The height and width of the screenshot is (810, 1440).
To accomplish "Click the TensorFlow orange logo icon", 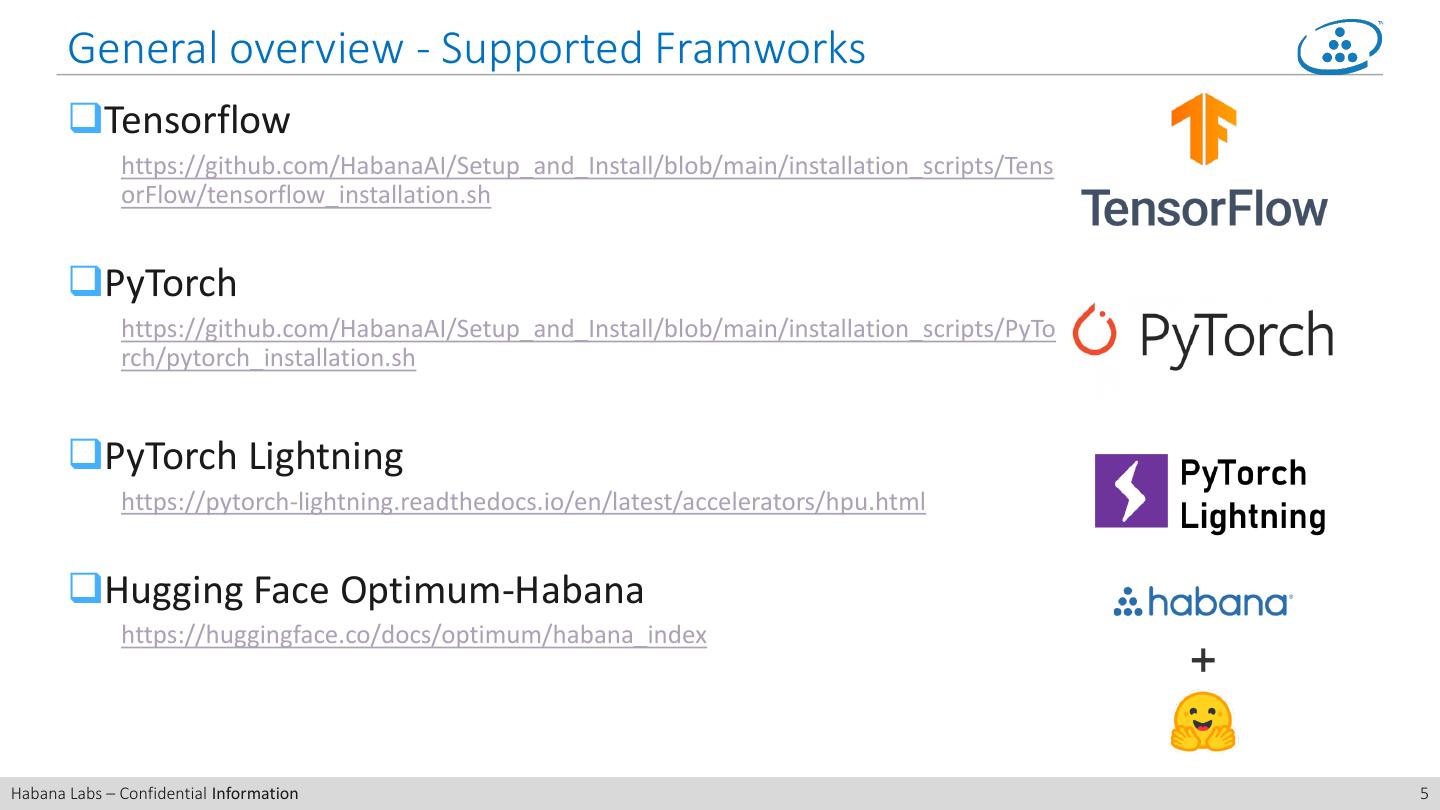I will [x=1204, y=128].
